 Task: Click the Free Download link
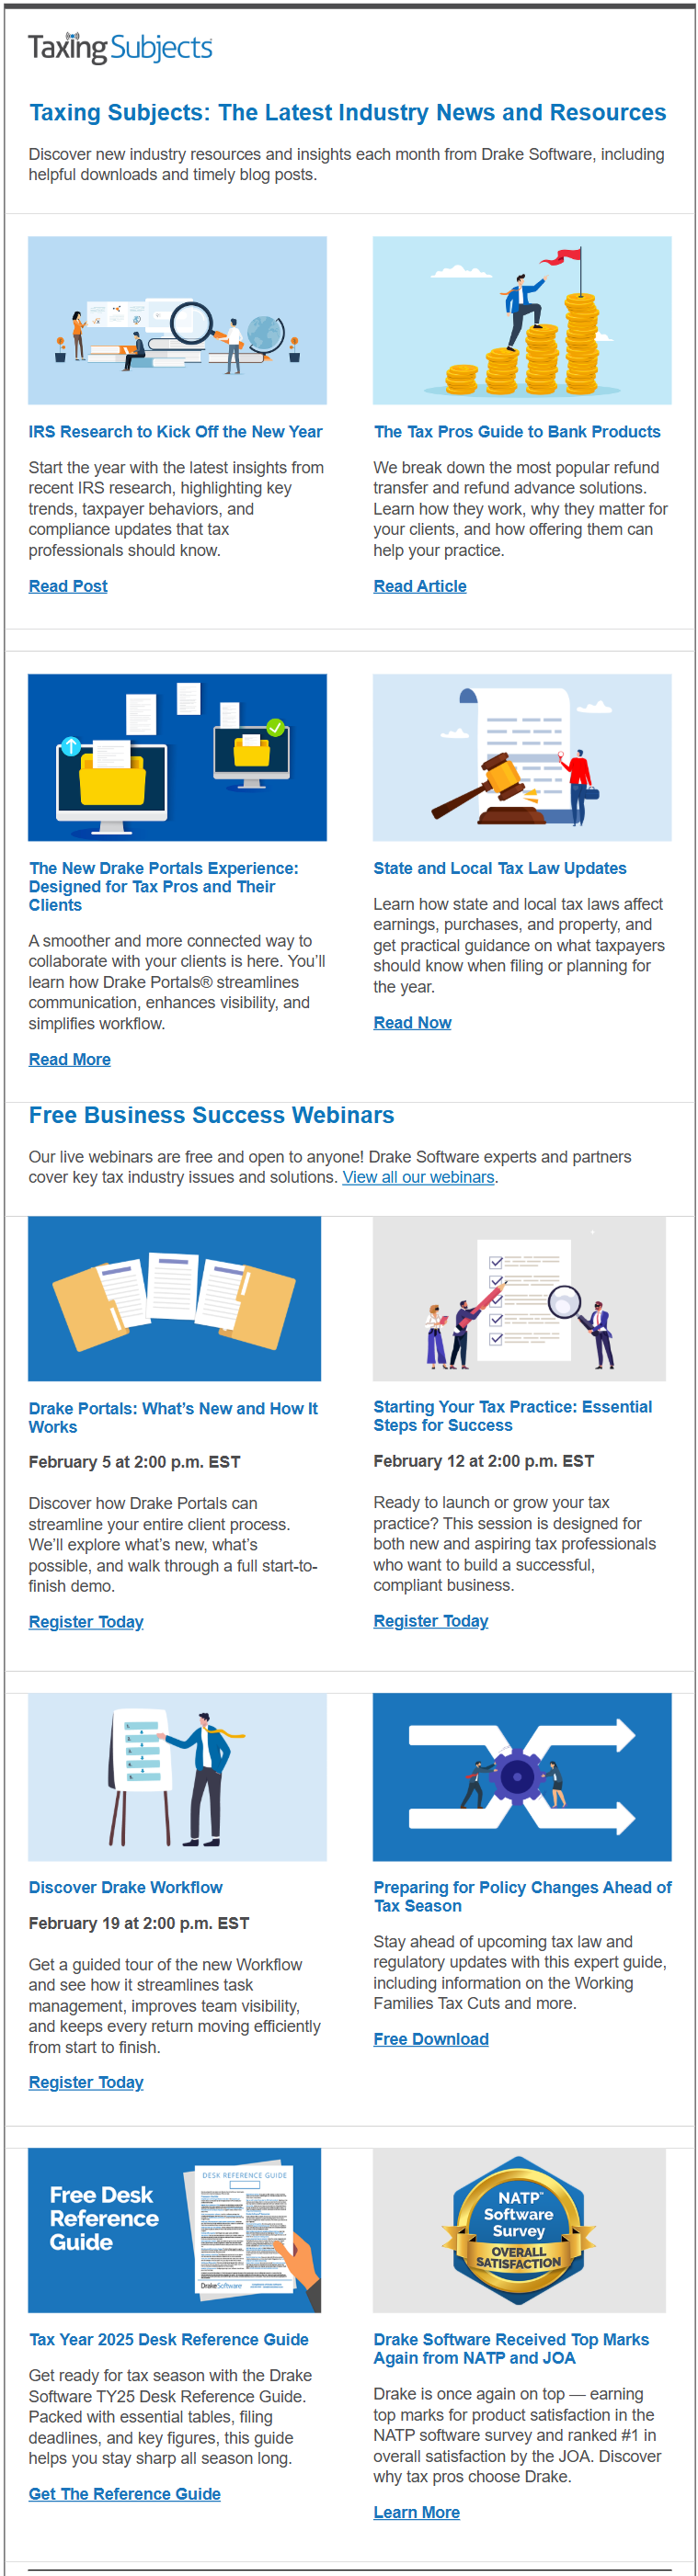(431, 2038)
